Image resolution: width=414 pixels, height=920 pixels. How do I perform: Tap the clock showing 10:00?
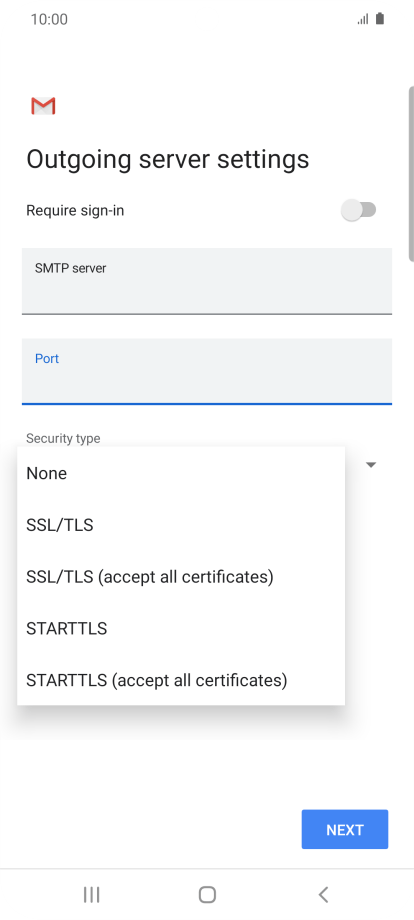49,19
